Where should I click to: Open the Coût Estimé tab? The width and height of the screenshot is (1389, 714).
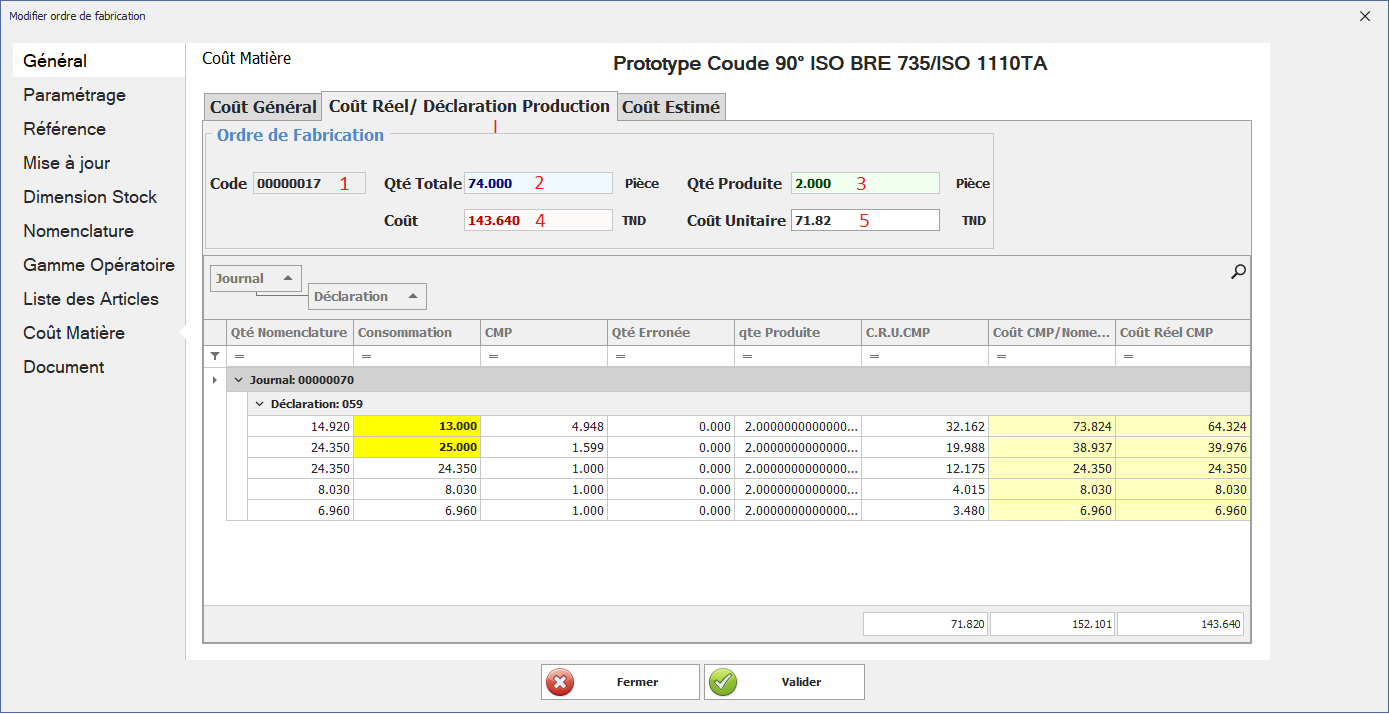point(671,107)
